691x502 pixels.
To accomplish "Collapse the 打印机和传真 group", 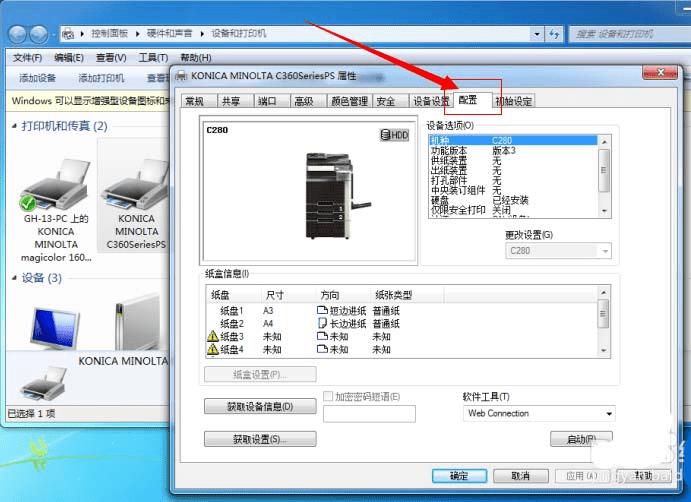I will coord(15,126).
